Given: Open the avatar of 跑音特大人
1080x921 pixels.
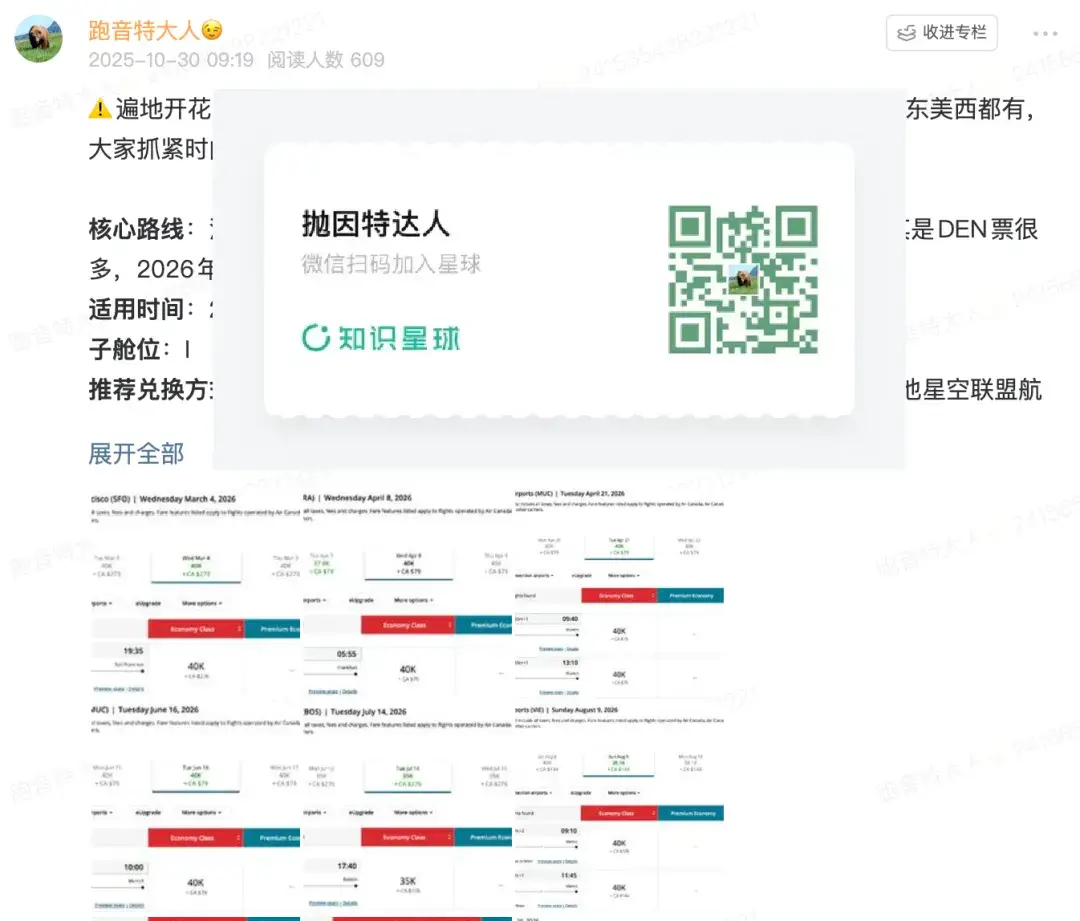Looking at the screenshot, I should 38,35.
